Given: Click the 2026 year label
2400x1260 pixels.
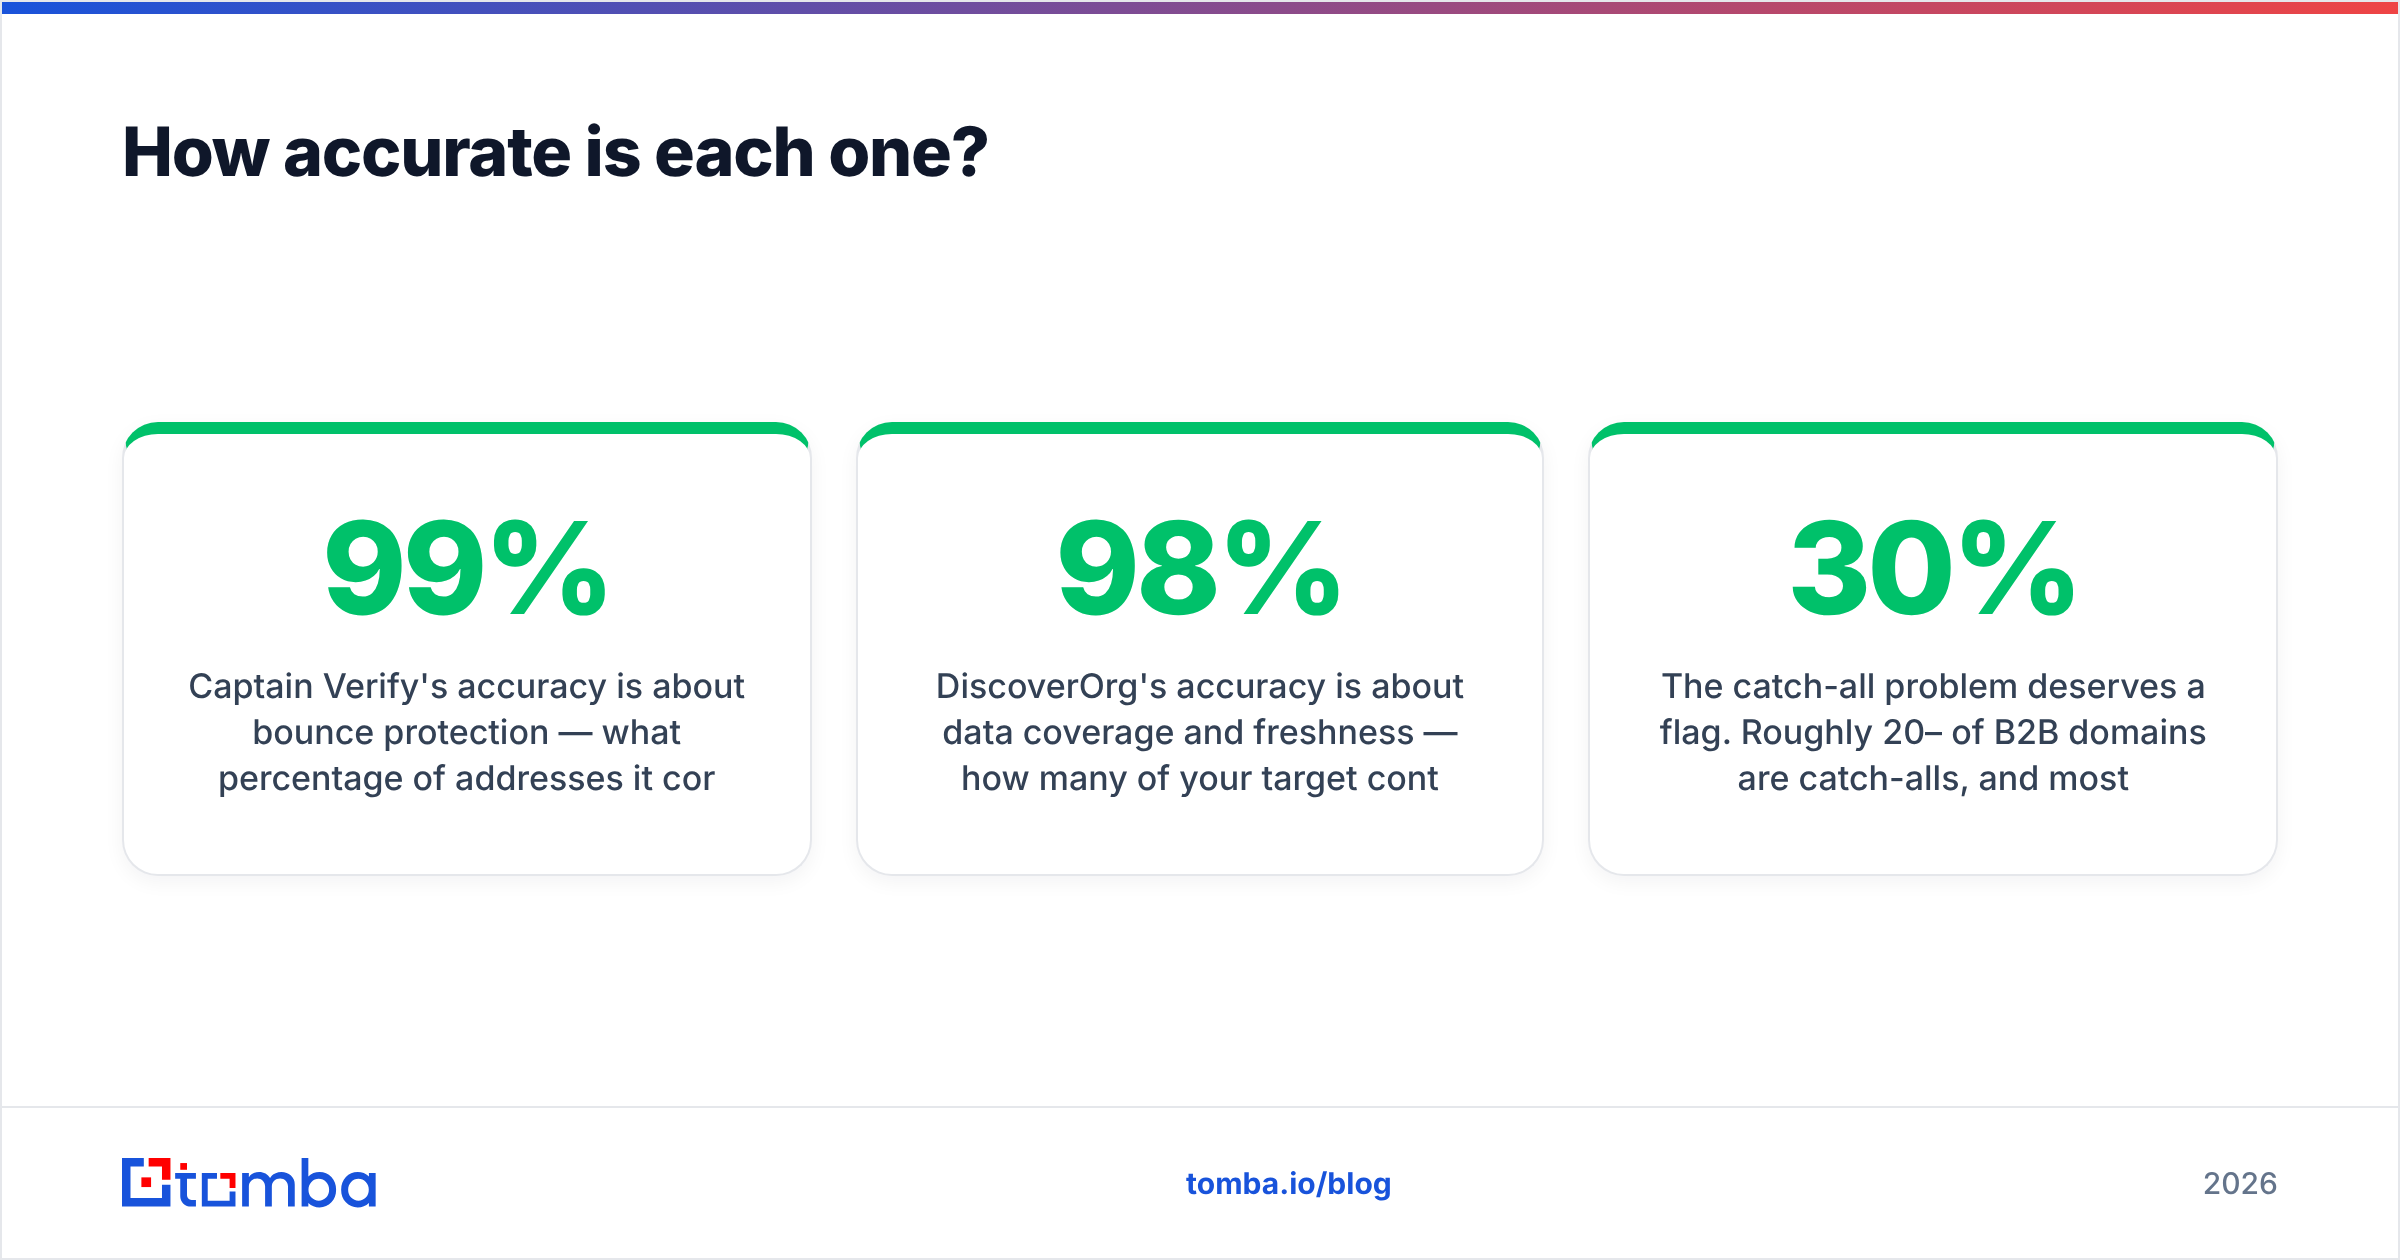Looking at the screenshot, I should 2240,1184.
